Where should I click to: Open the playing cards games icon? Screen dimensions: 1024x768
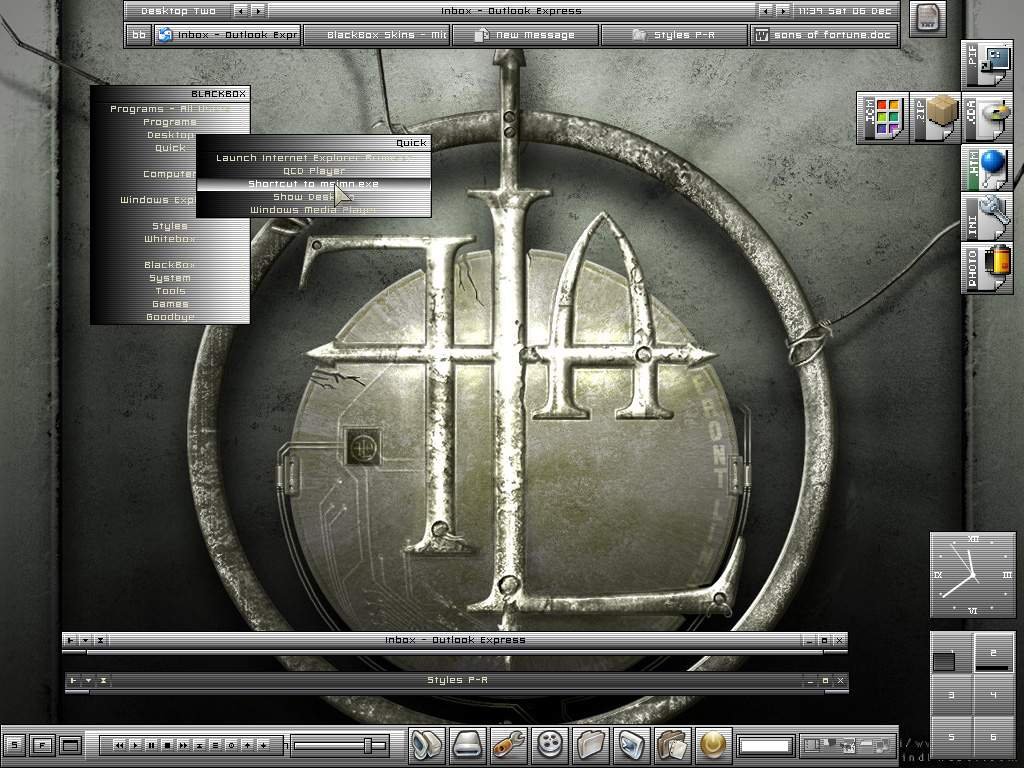pyautogui.click(x=673, y=744)
